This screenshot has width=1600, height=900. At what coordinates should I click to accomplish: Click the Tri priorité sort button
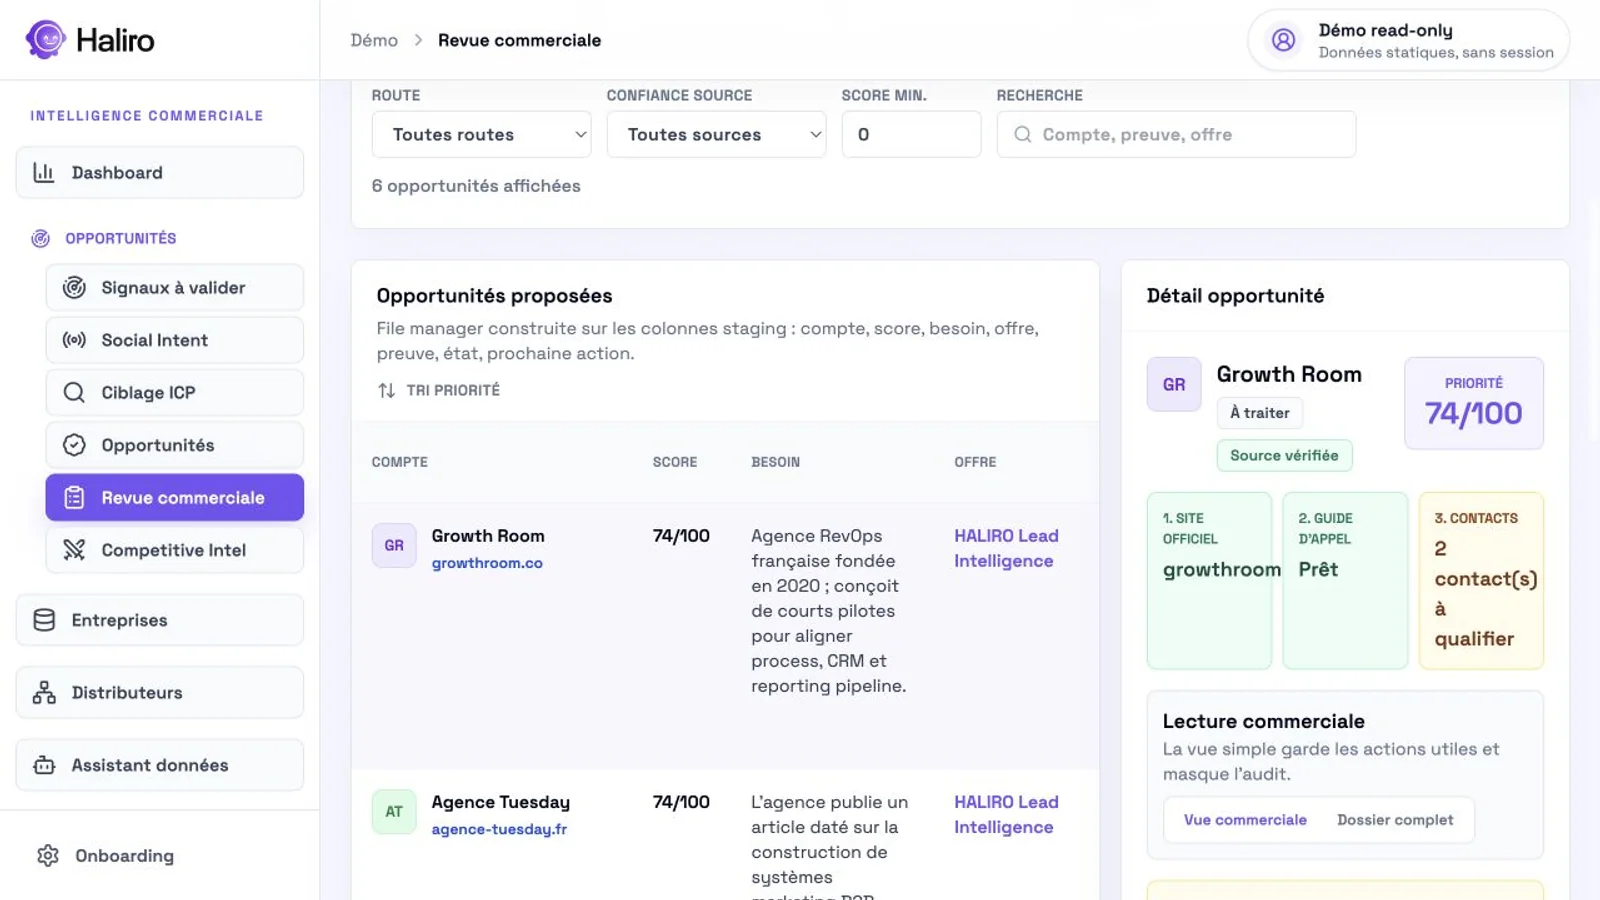tap(438, 391)
